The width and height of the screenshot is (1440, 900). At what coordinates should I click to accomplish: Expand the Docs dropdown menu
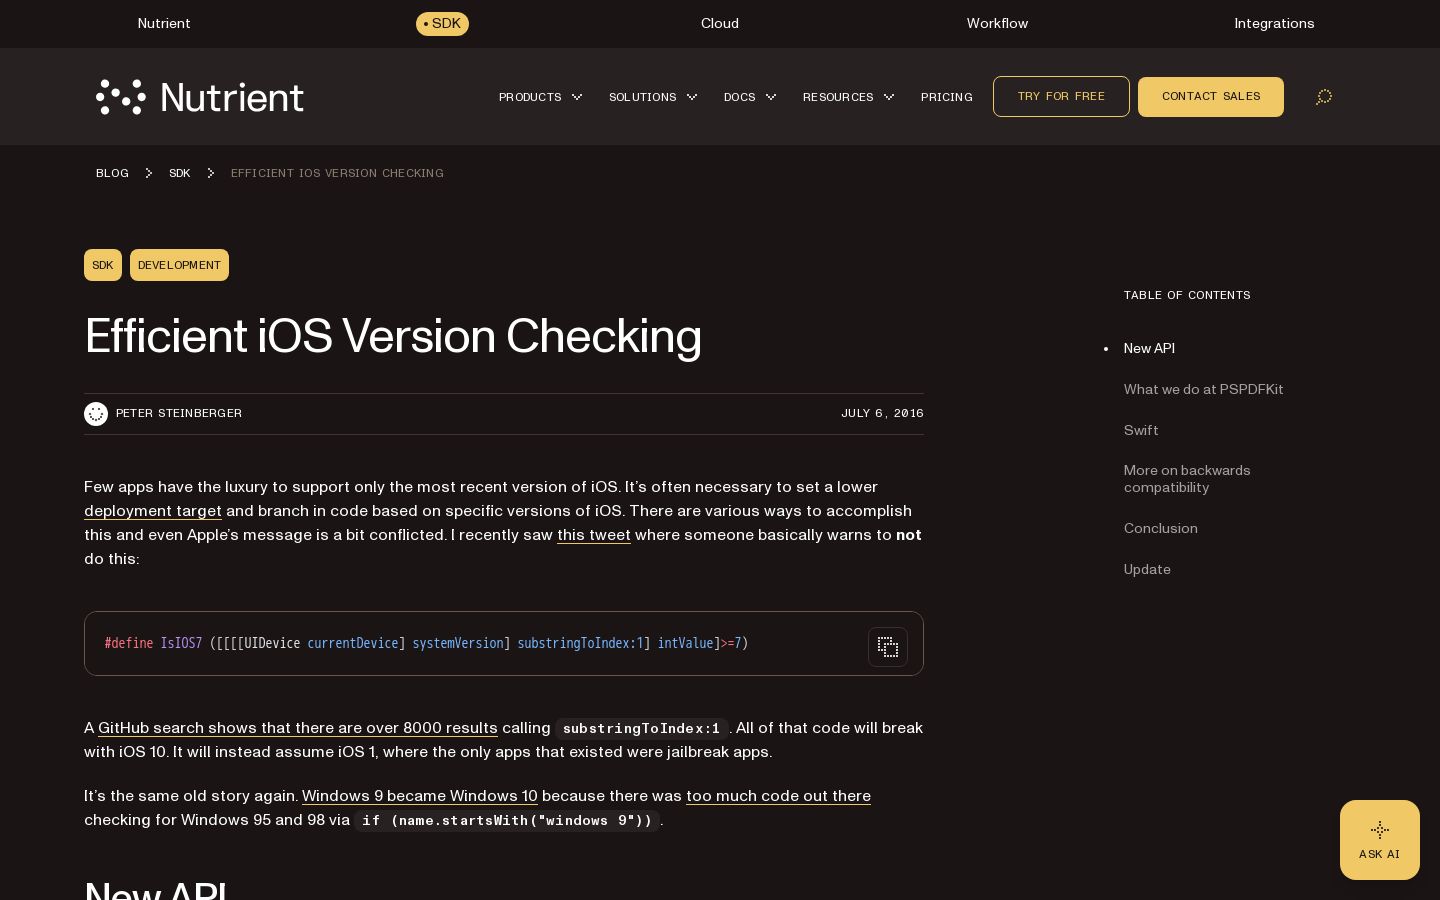[750, 97]
